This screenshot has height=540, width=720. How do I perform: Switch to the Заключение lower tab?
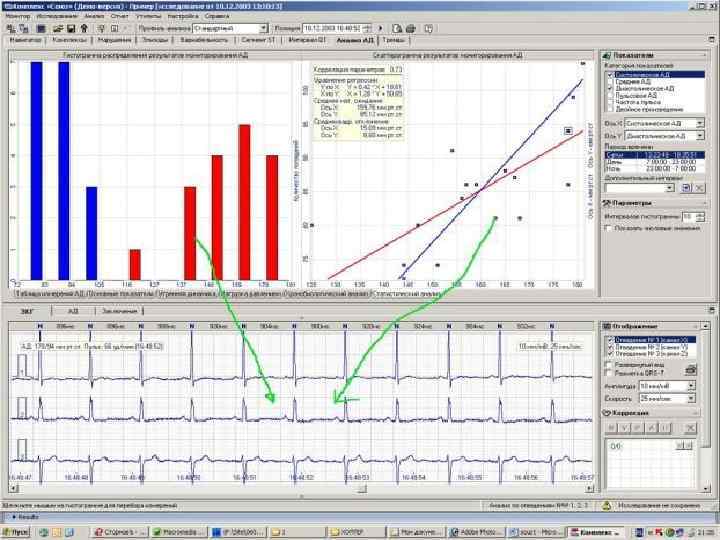click(119, 311)
